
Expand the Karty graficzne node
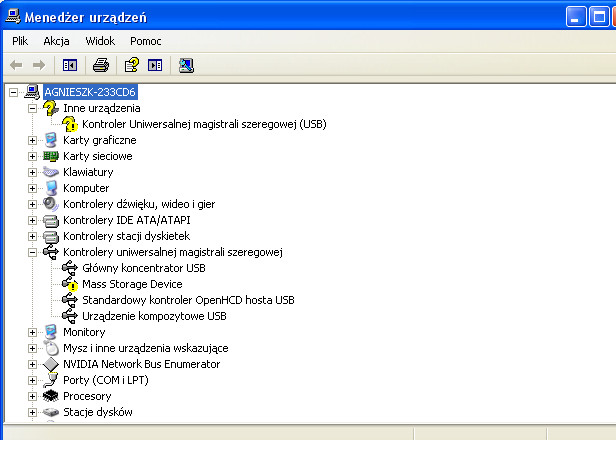click(x=33, y=140)
